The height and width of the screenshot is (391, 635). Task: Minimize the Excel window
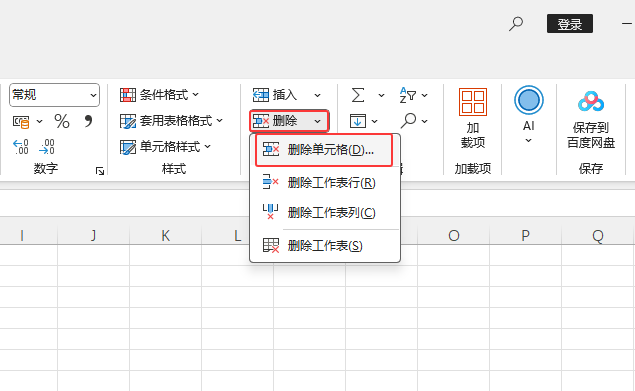point(627,24)
